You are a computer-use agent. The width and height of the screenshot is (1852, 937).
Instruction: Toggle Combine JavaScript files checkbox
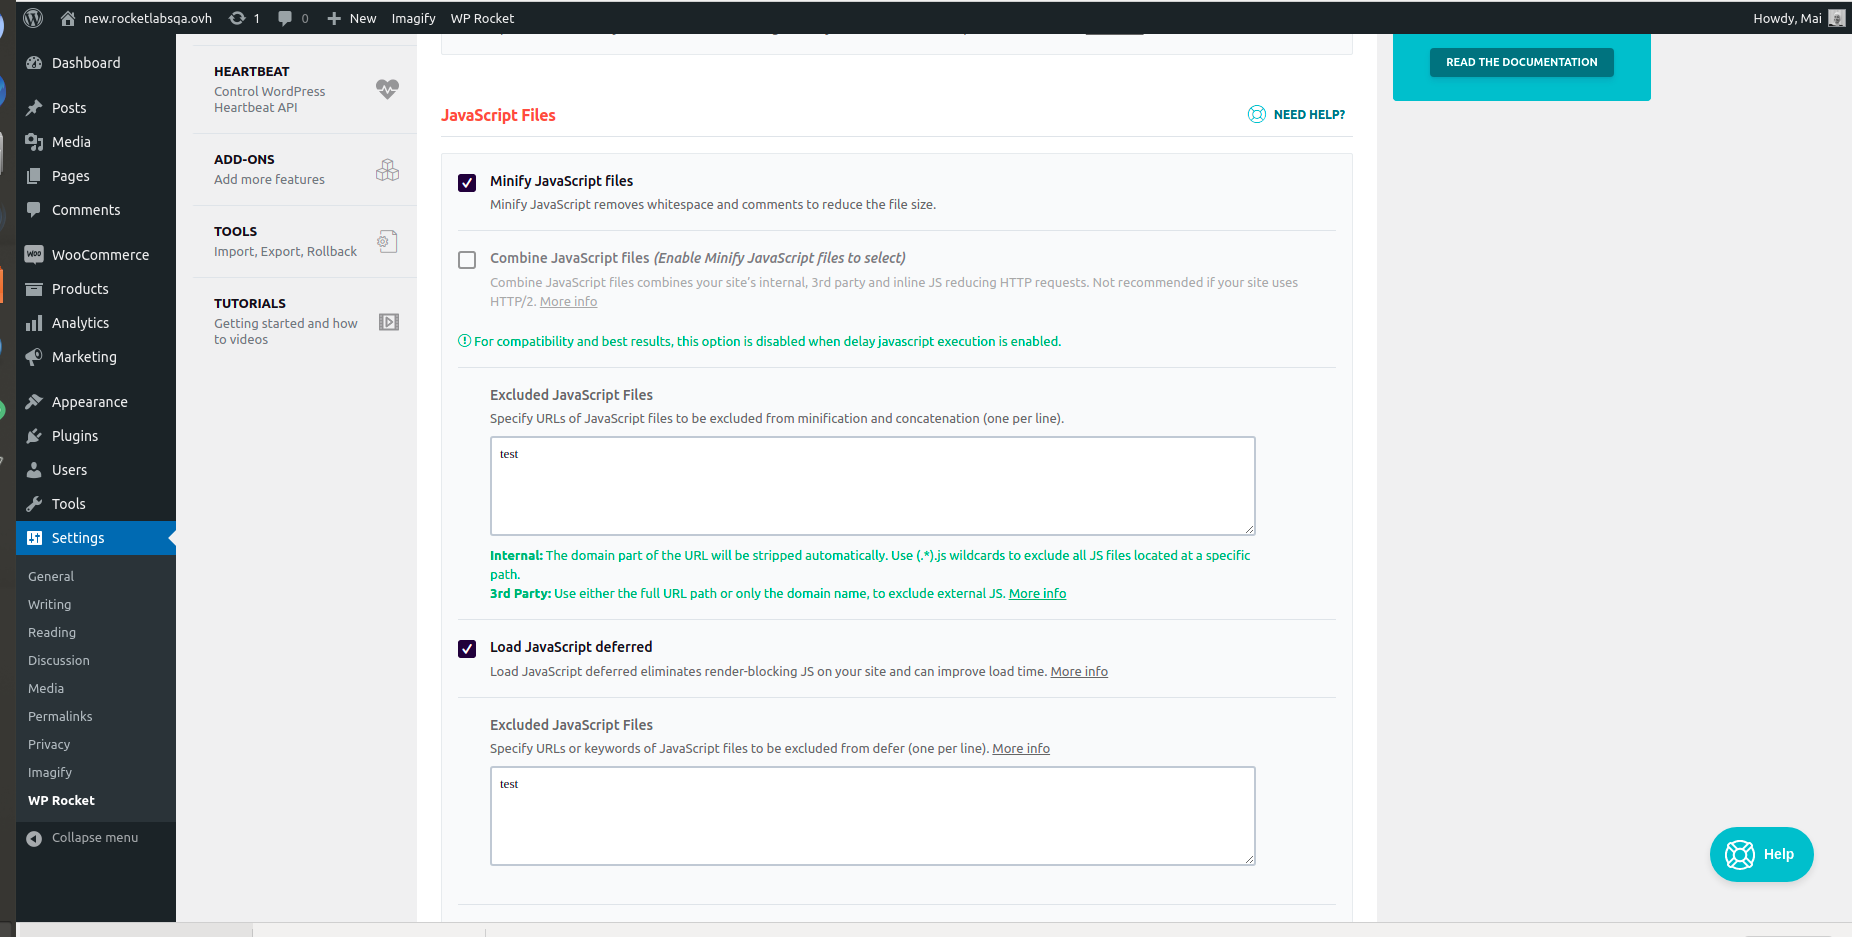click(467, 260)
